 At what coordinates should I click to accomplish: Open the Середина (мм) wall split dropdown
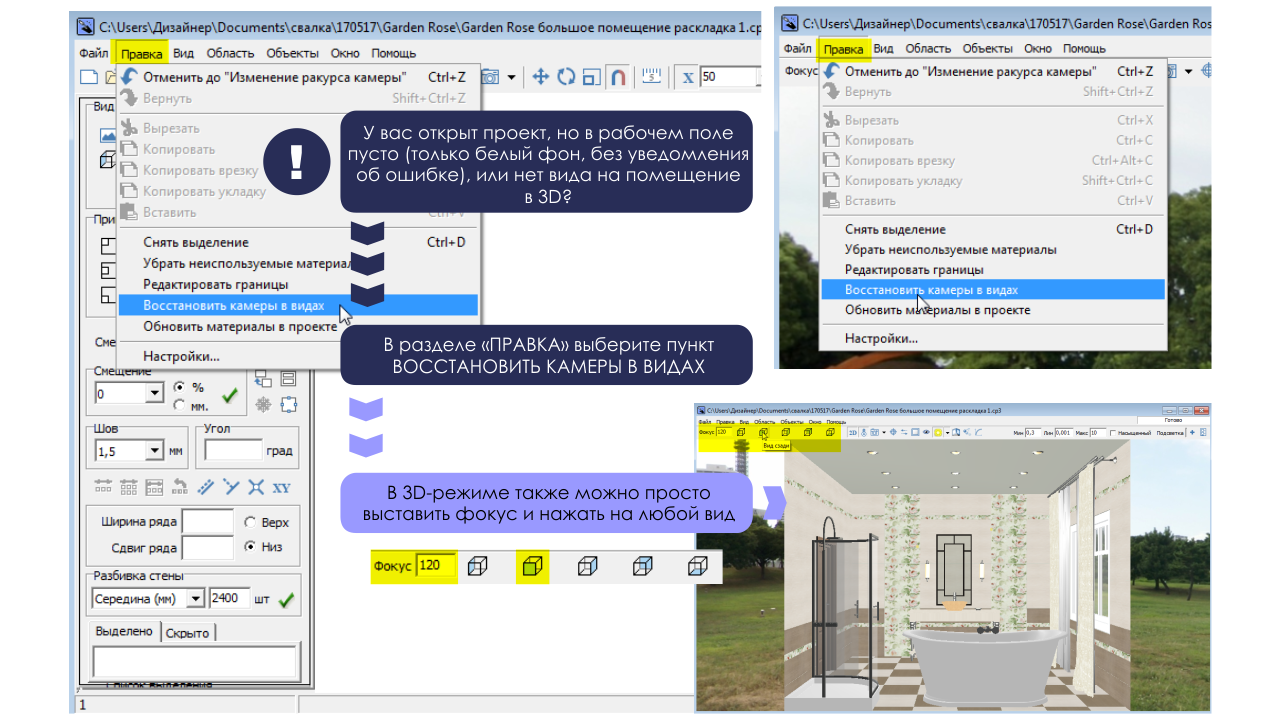(x=195, y=598)
